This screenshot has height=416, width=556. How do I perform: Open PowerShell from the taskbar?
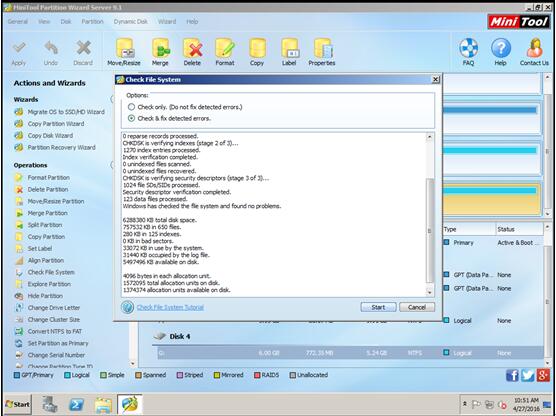pos(77,404)
